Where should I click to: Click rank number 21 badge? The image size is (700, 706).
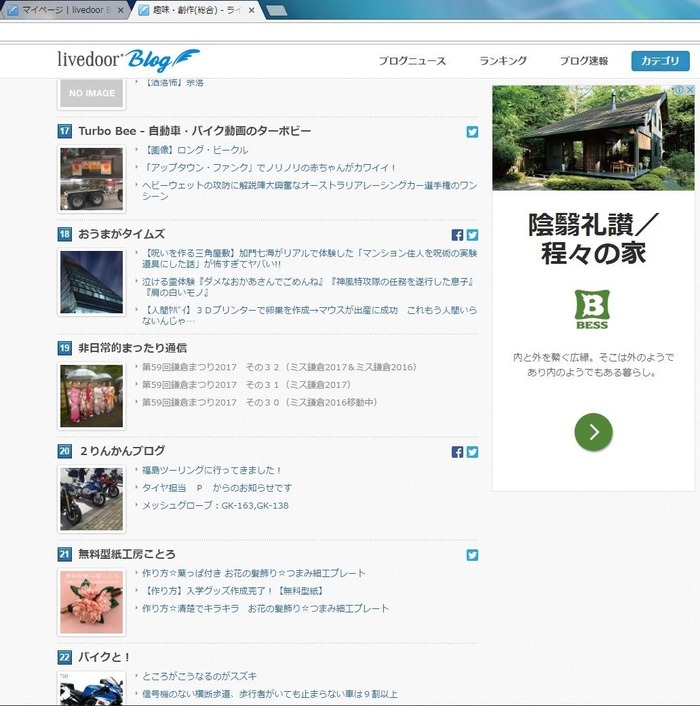tap(64, 554)
